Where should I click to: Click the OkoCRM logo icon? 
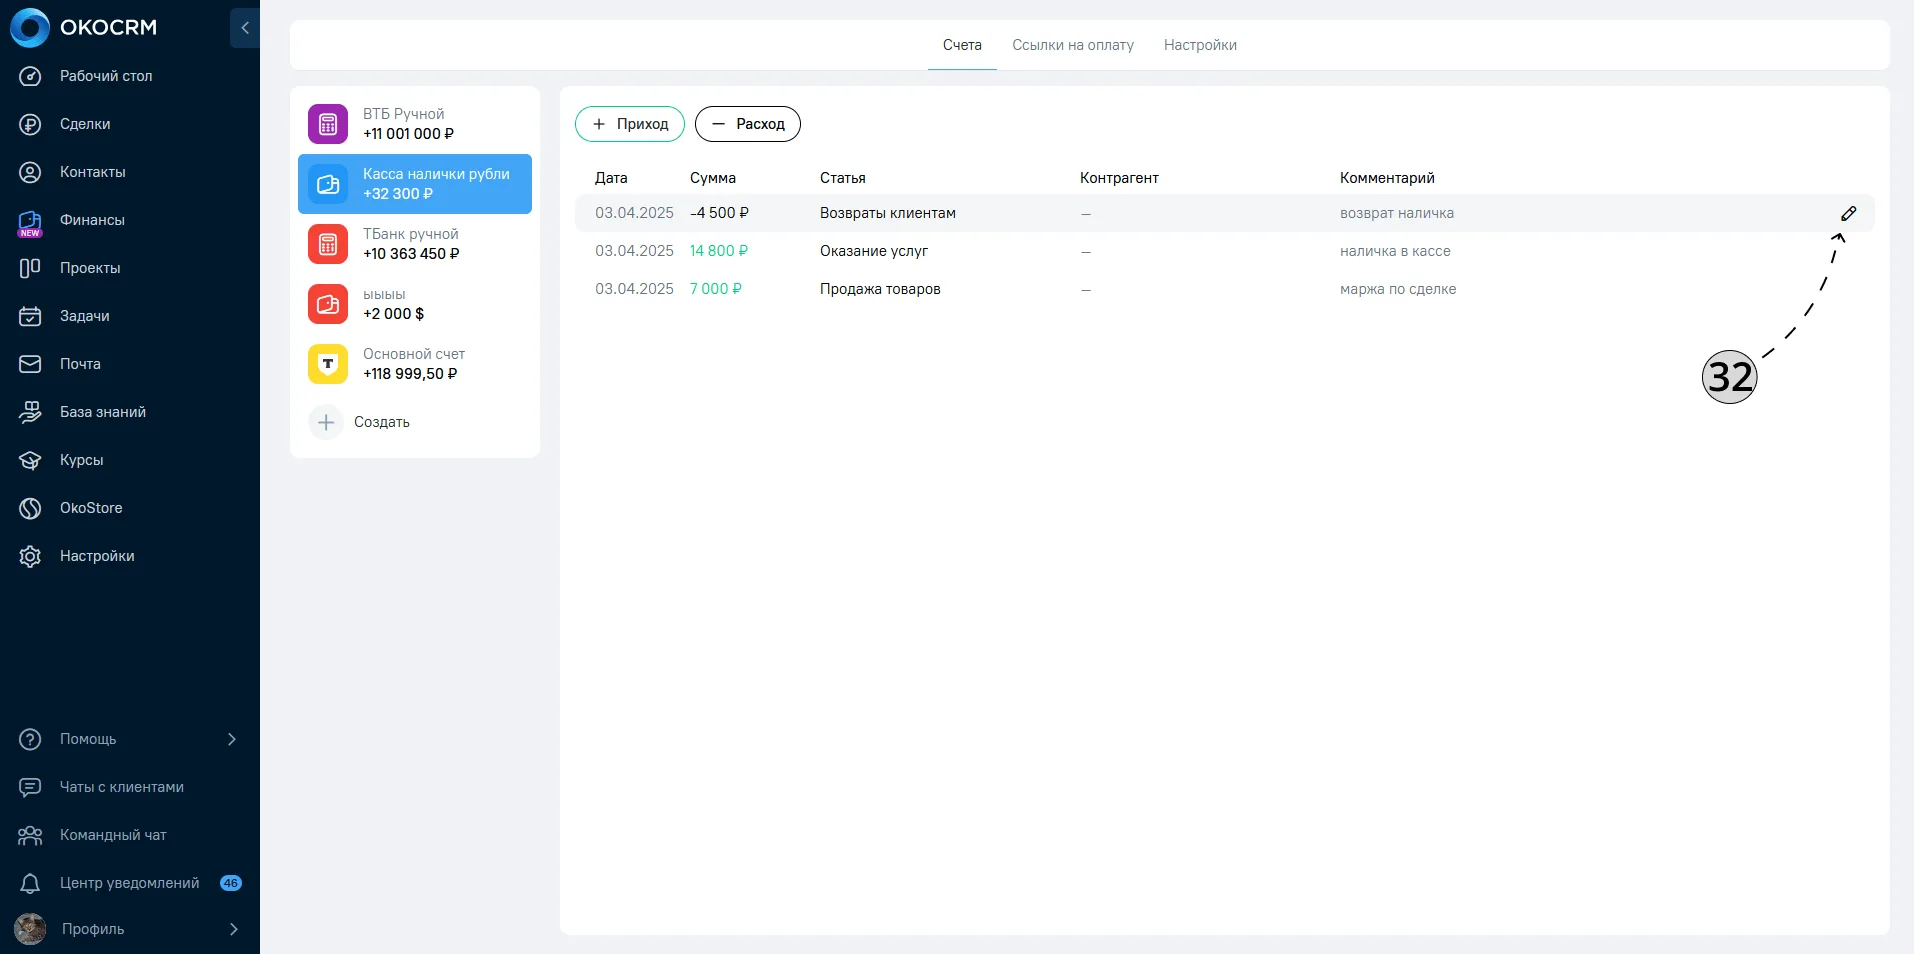[30, 27]
